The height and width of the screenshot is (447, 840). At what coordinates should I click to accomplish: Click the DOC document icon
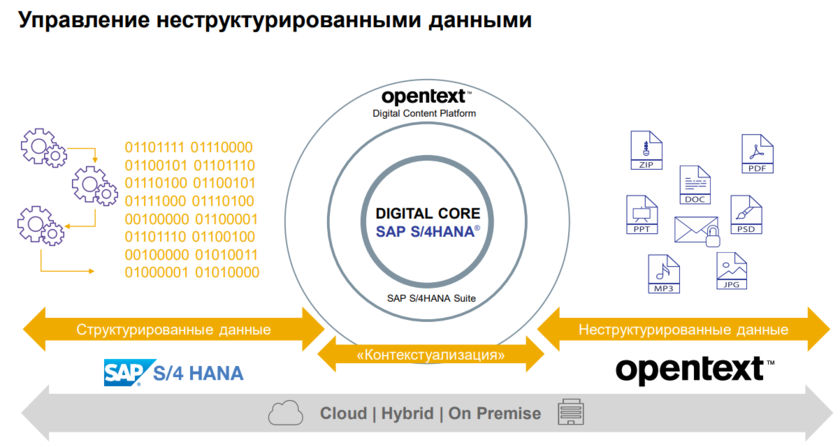point(696,186)
